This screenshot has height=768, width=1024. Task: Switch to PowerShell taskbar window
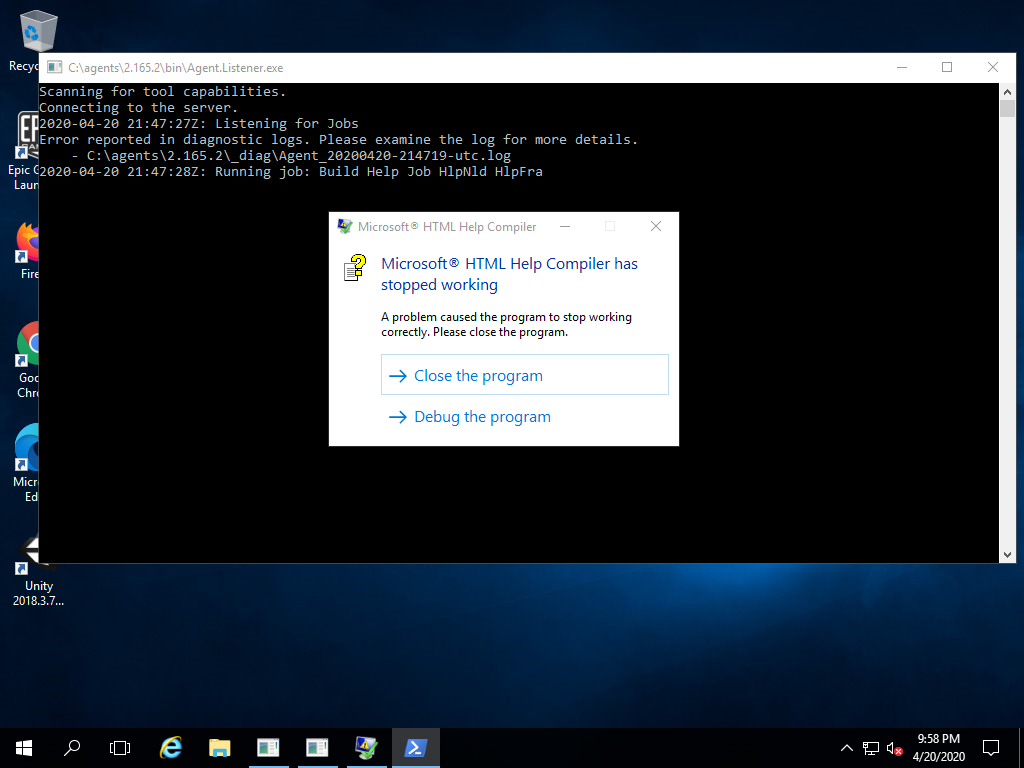414,747
